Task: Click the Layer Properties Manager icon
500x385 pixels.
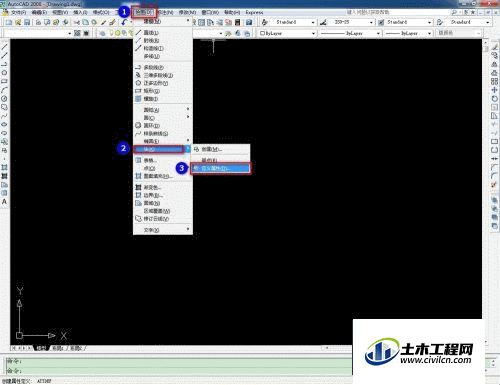Action: (x=102, y=33)
